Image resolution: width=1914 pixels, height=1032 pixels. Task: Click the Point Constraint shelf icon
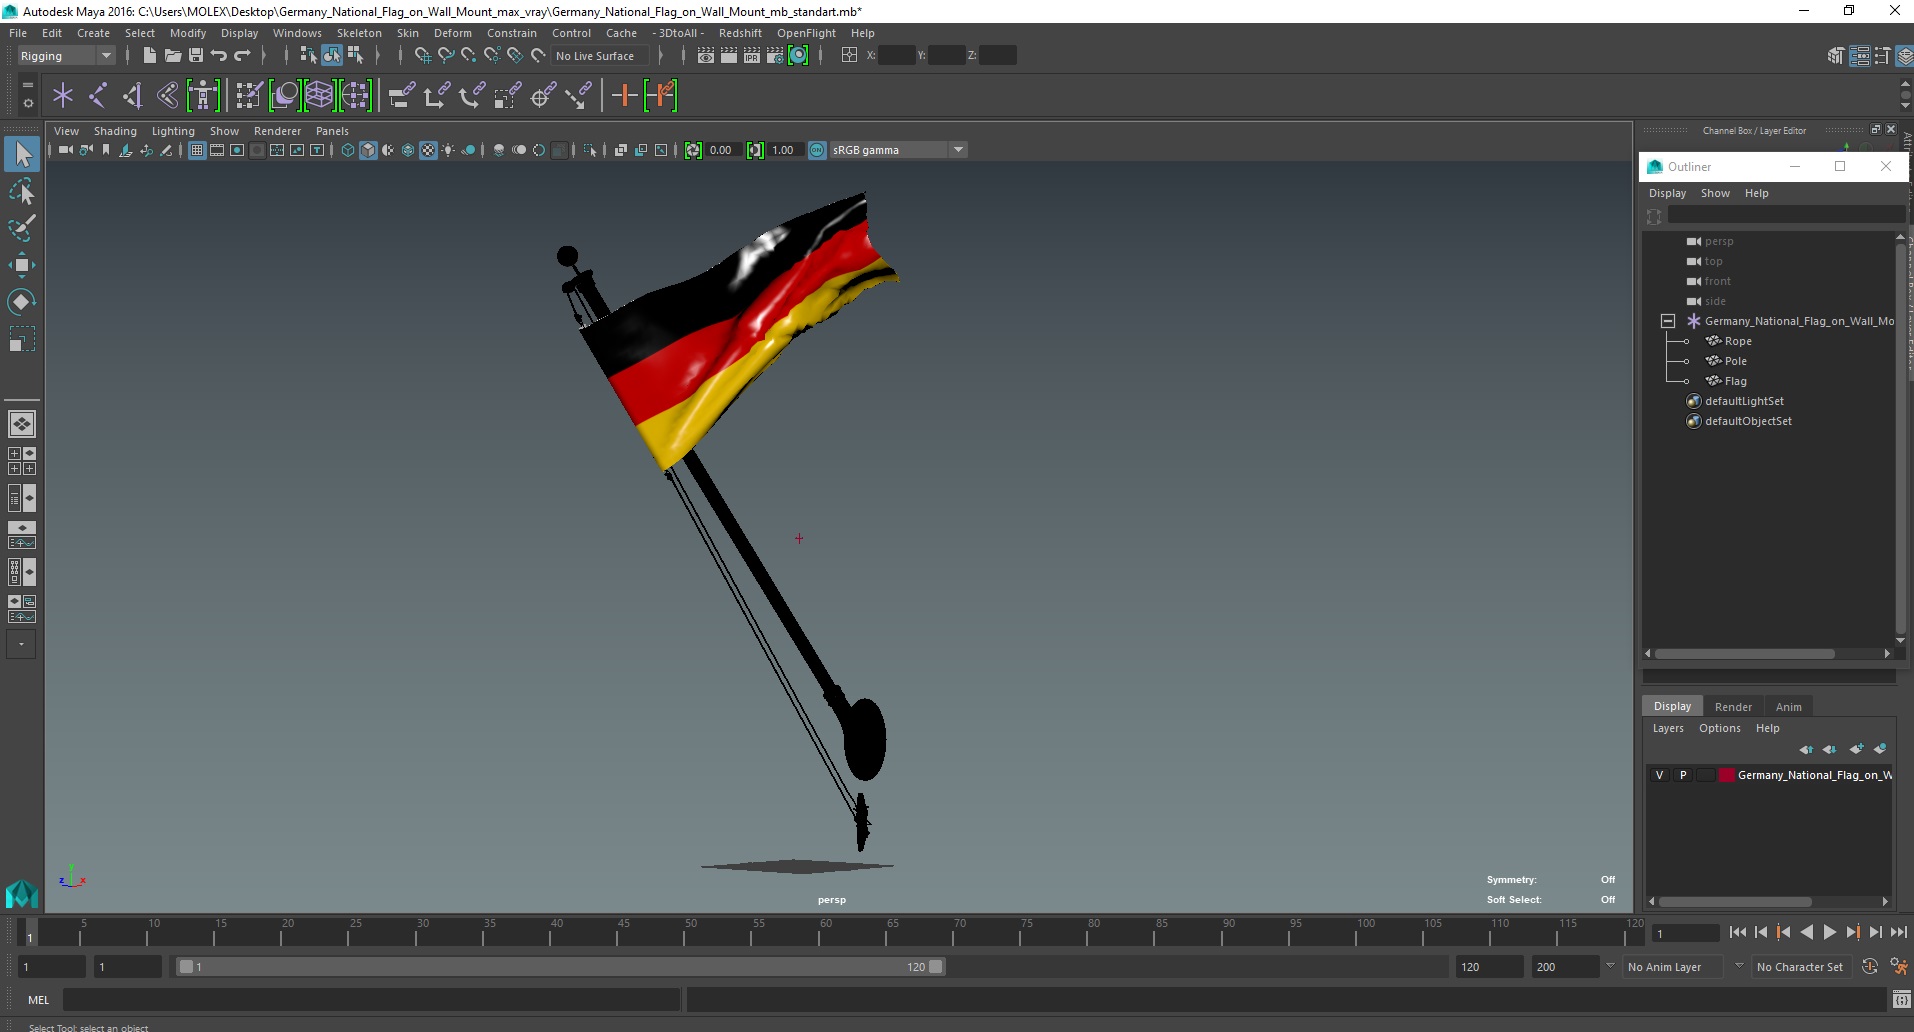(437, 96)
